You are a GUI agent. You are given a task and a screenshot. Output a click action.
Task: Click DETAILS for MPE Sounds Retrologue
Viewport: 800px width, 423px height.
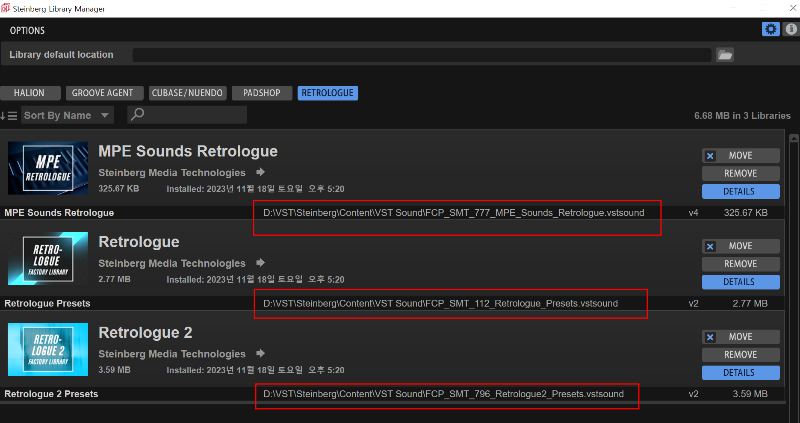point(741,191)
